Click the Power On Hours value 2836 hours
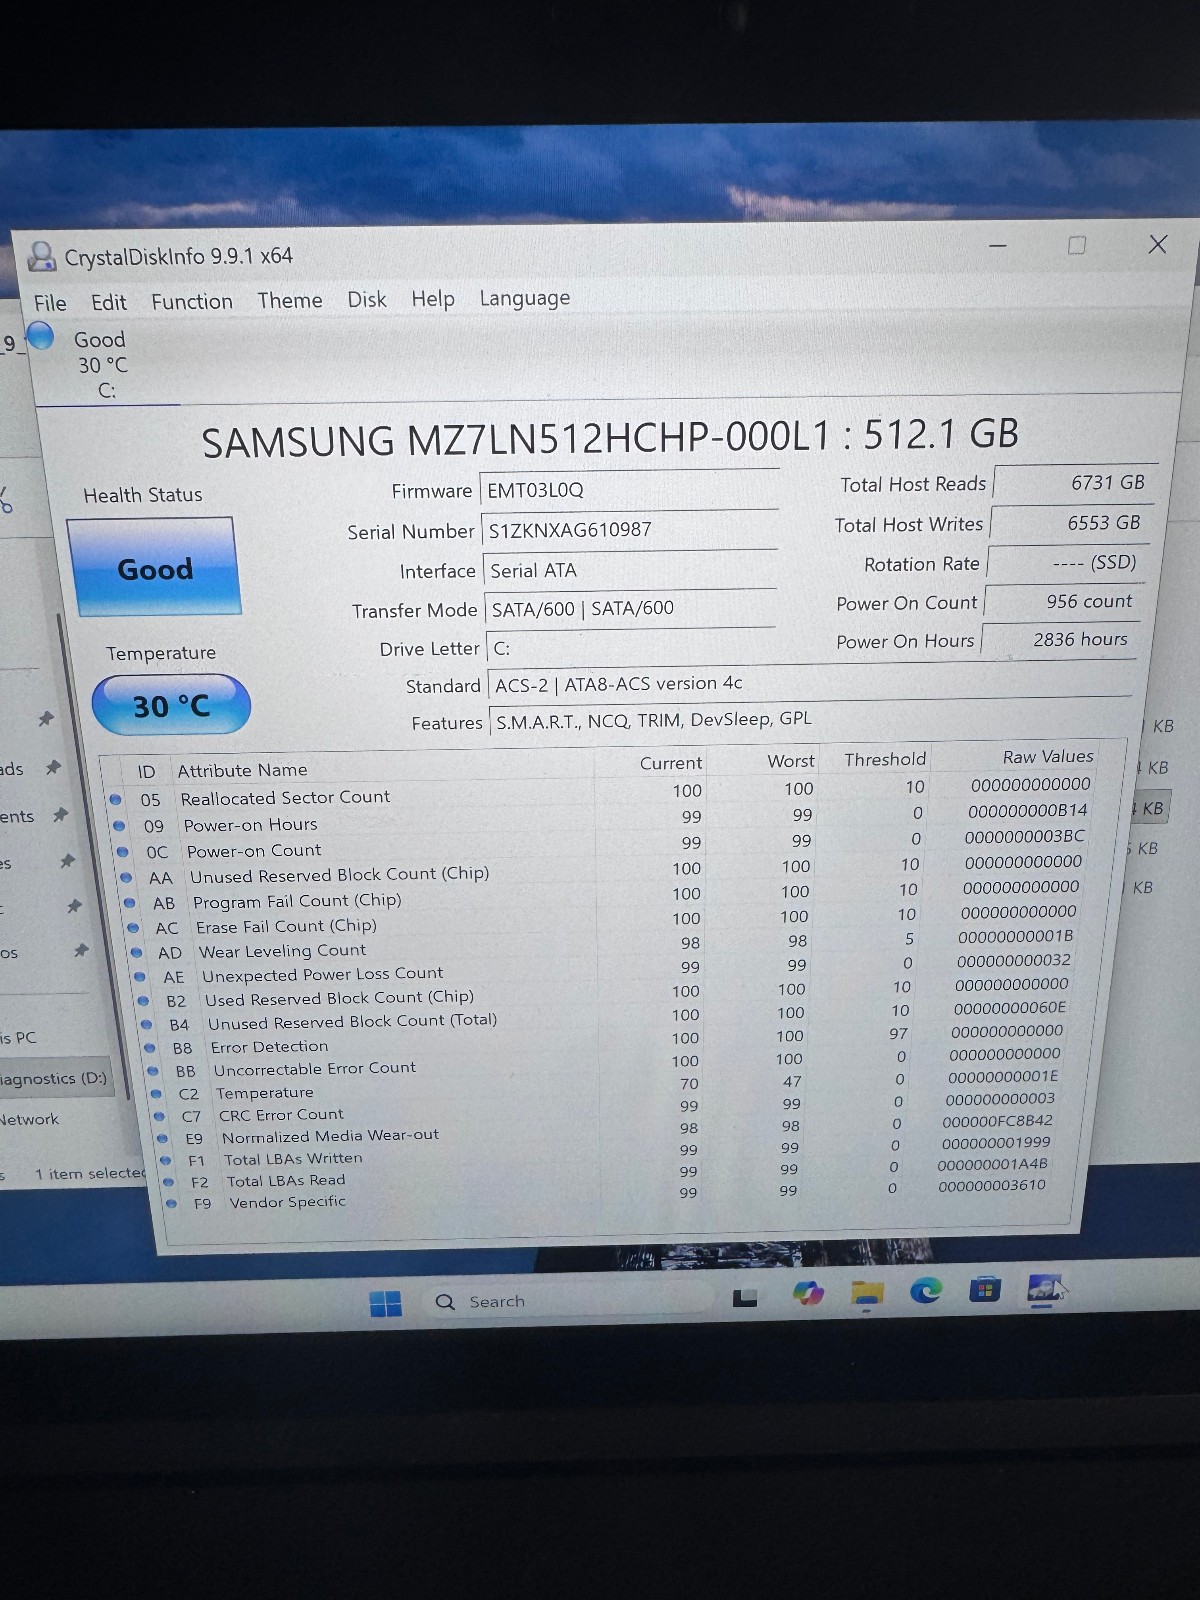This screenshot has height=1600, width=1200. coord(1058,639)
